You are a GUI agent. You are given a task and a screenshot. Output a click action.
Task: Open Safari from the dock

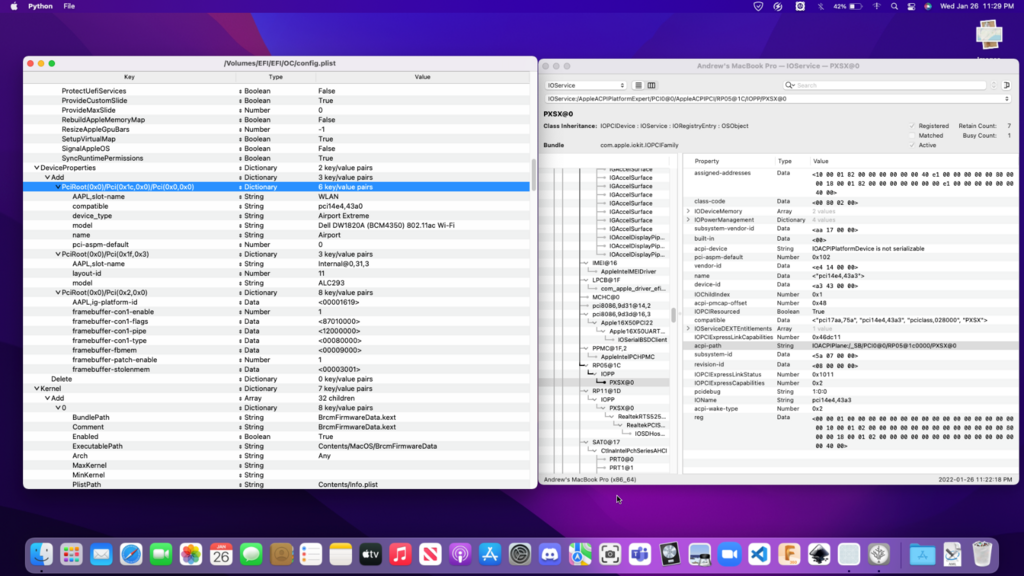(x=131, y=554)
